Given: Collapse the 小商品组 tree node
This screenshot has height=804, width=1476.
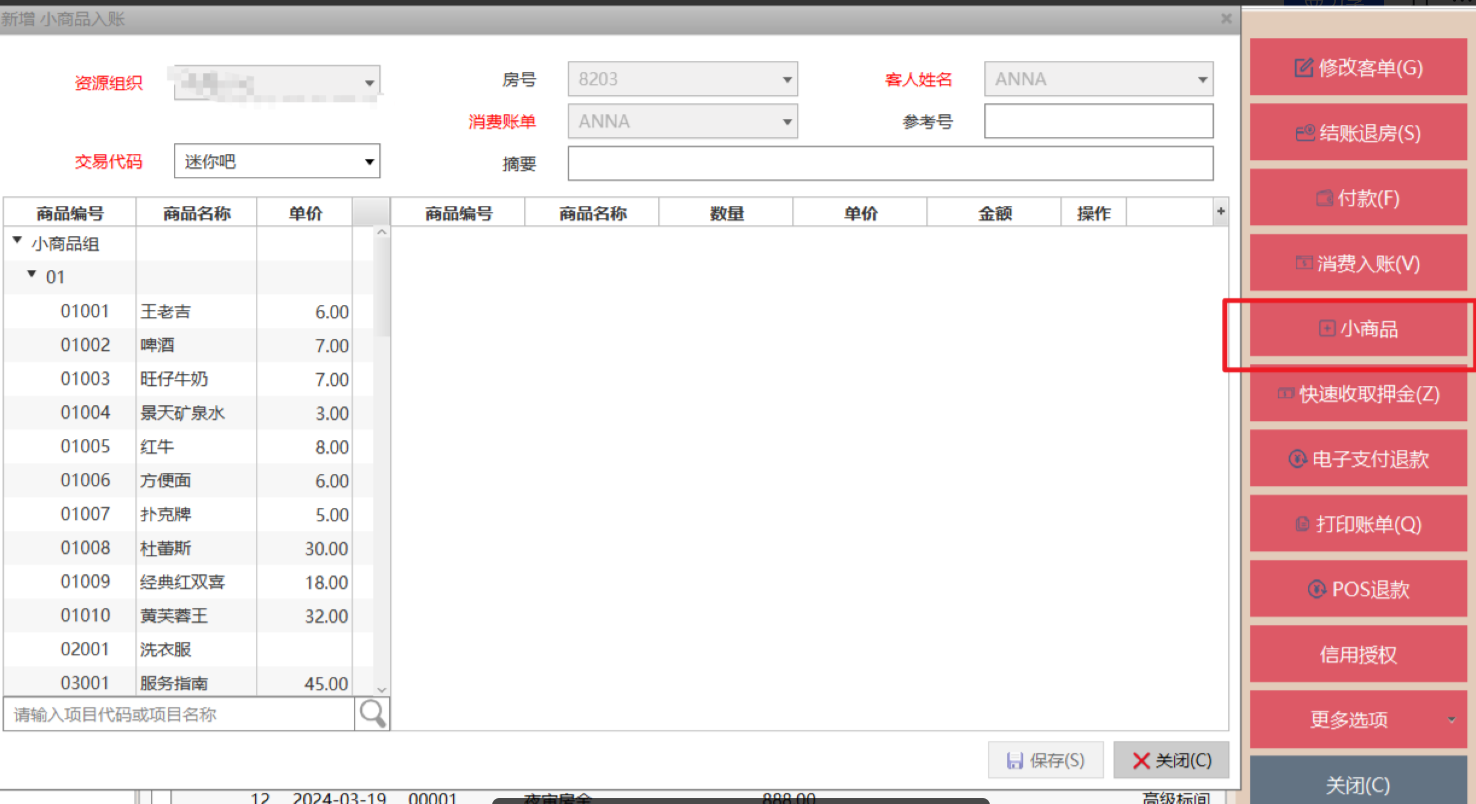Looking at the screenshot, I should (17, 242).
